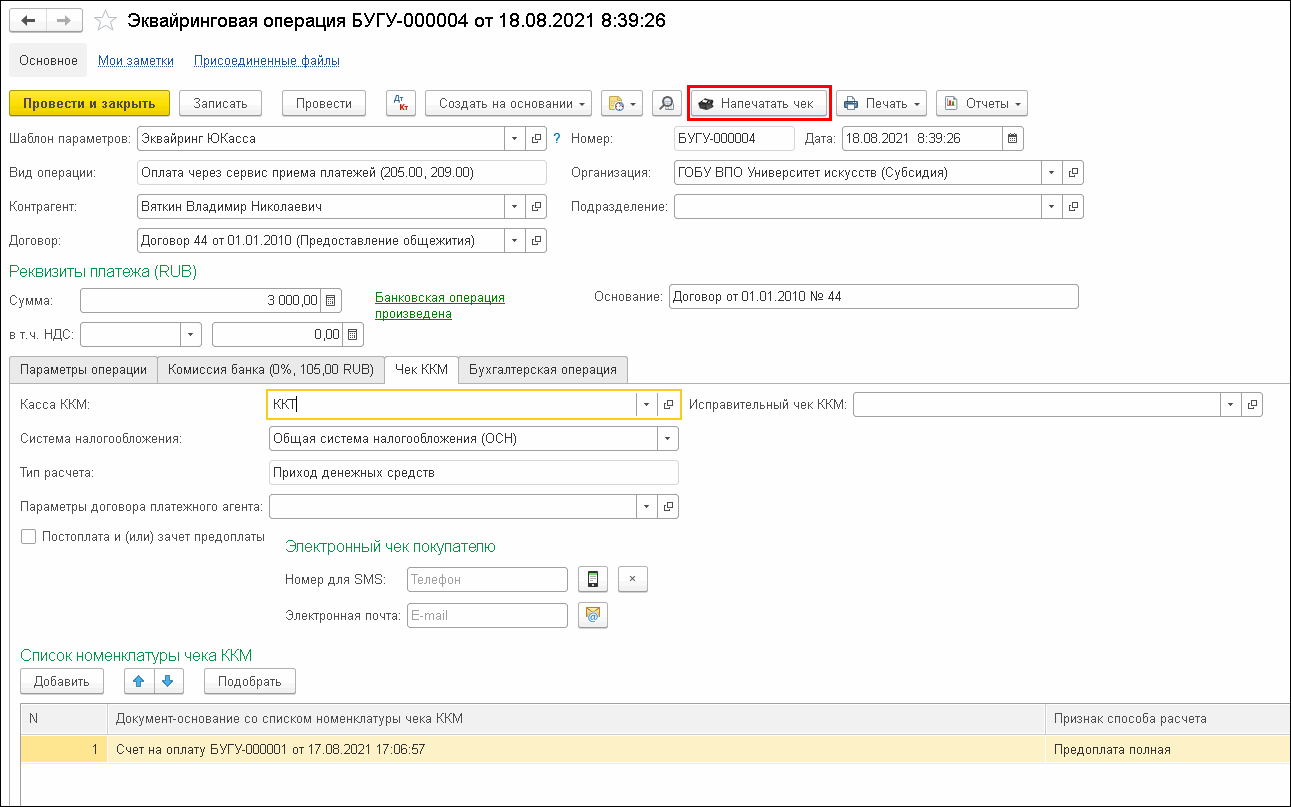1291x807 pixels.
Task: Move row down with blue down arrow
Action: point(167,681)
